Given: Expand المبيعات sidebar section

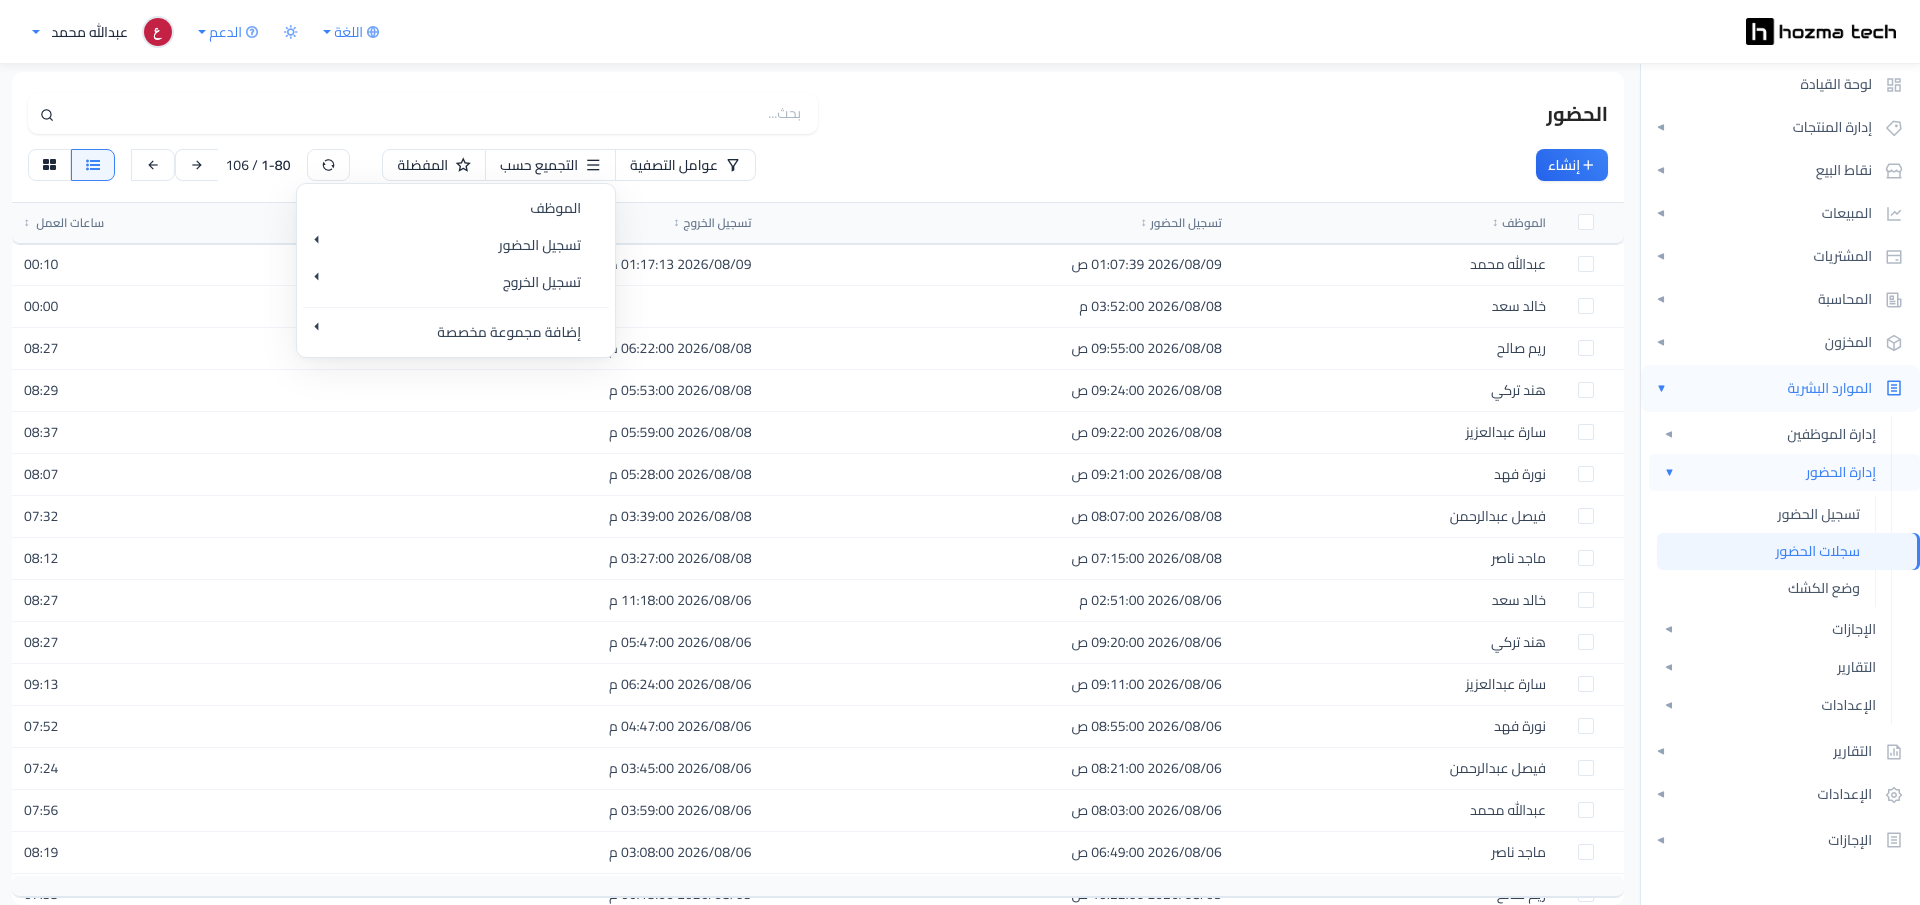Looking at the screenshot, I should (x=1661, y=214).
